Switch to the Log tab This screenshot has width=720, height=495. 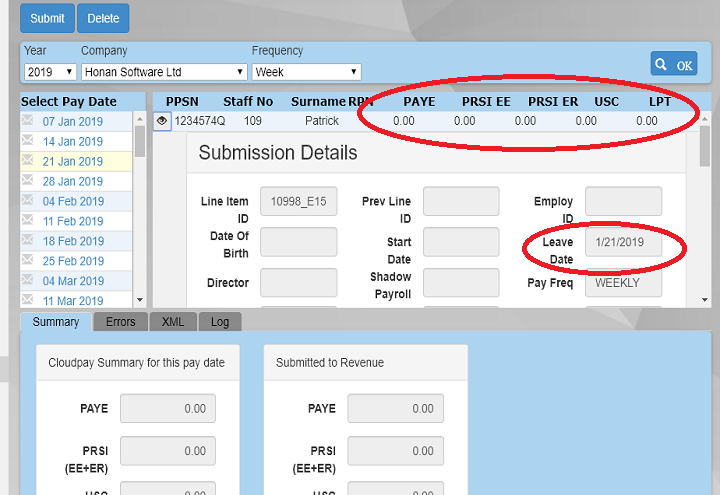coord(219,322)
